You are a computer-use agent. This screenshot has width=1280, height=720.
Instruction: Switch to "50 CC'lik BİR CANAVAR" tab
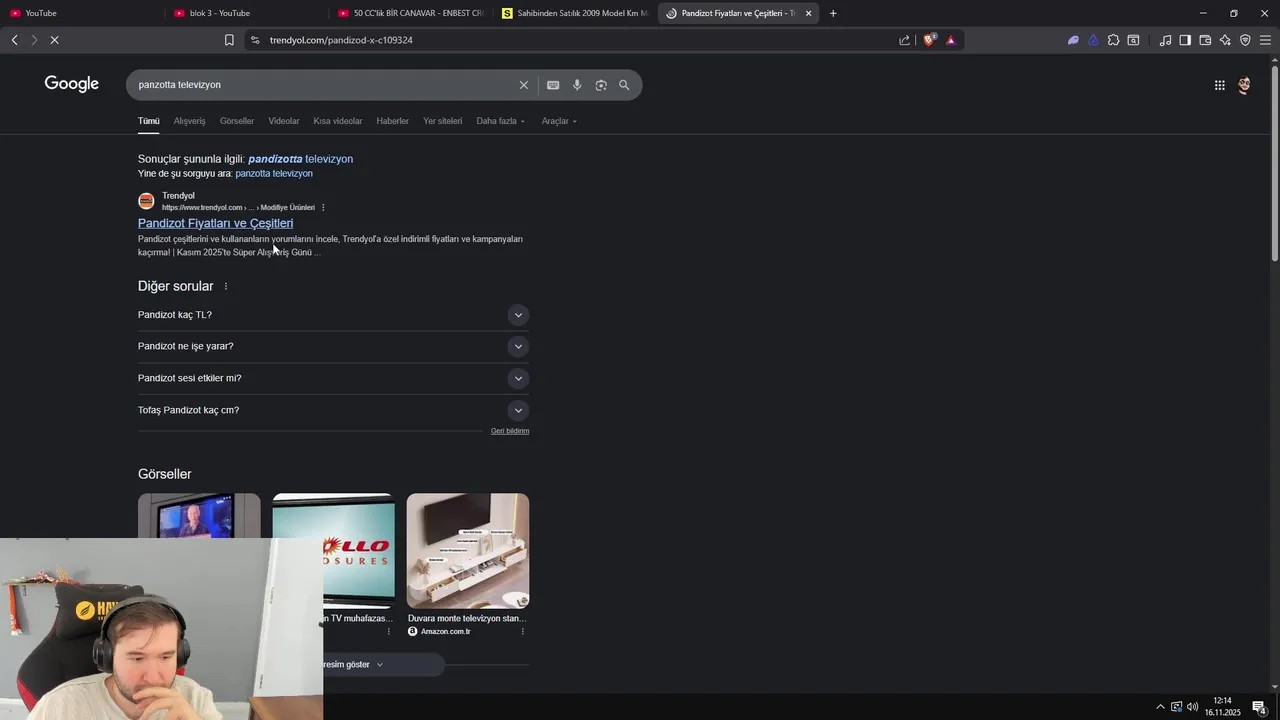tap(411, 13)
